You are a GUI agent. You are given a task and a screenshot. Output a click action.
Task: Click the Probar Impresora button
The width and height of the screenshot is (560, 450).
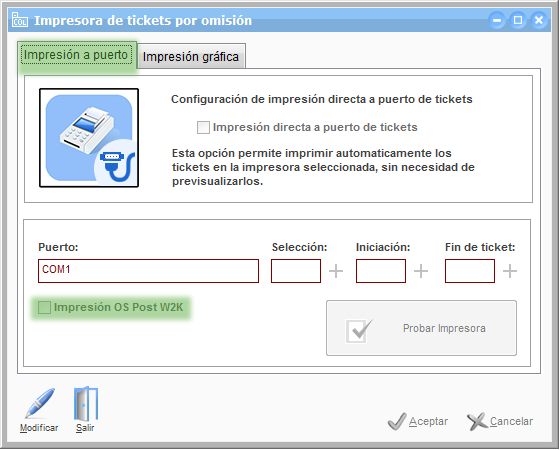[421, 328]
